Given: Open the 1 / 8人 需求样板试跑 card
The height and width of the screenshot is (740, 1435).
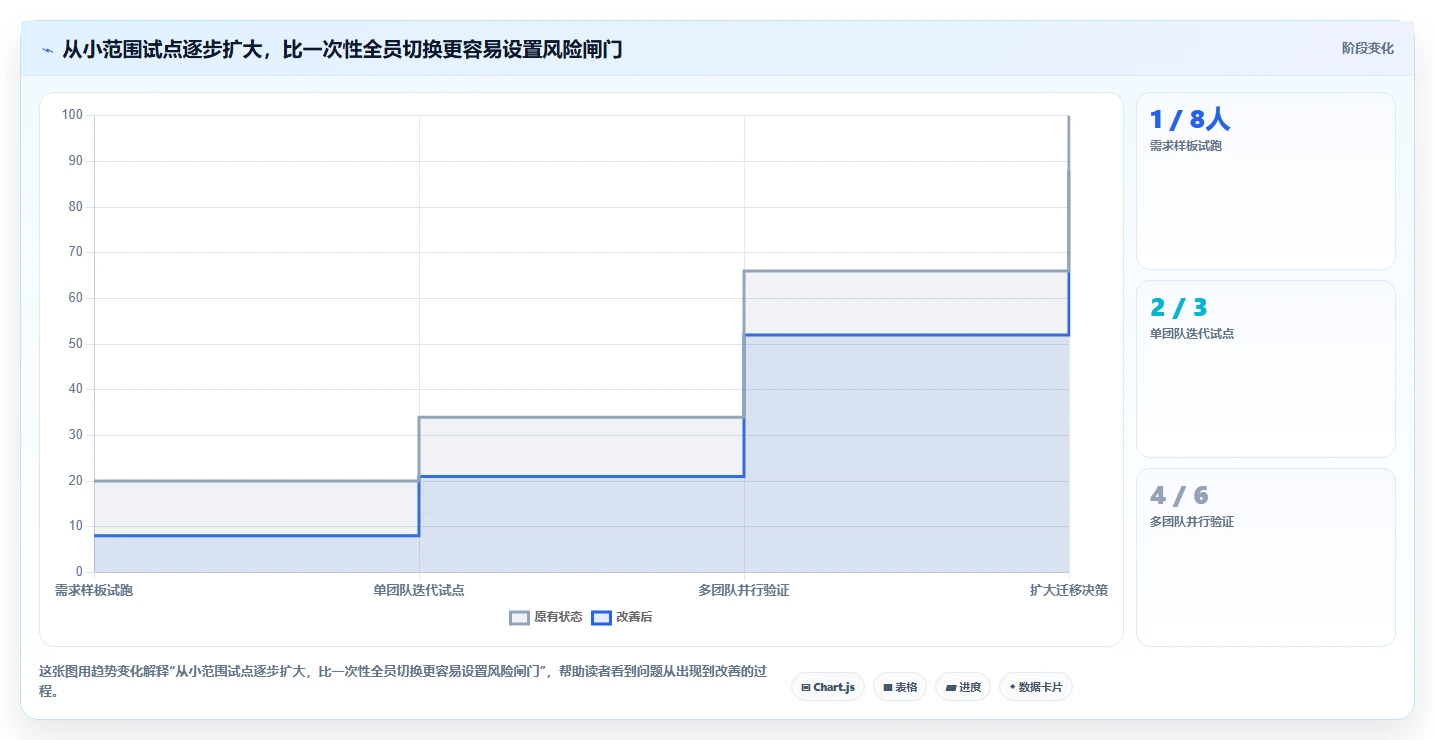Looking at the screenshot, I should (x=1265, y=181).
